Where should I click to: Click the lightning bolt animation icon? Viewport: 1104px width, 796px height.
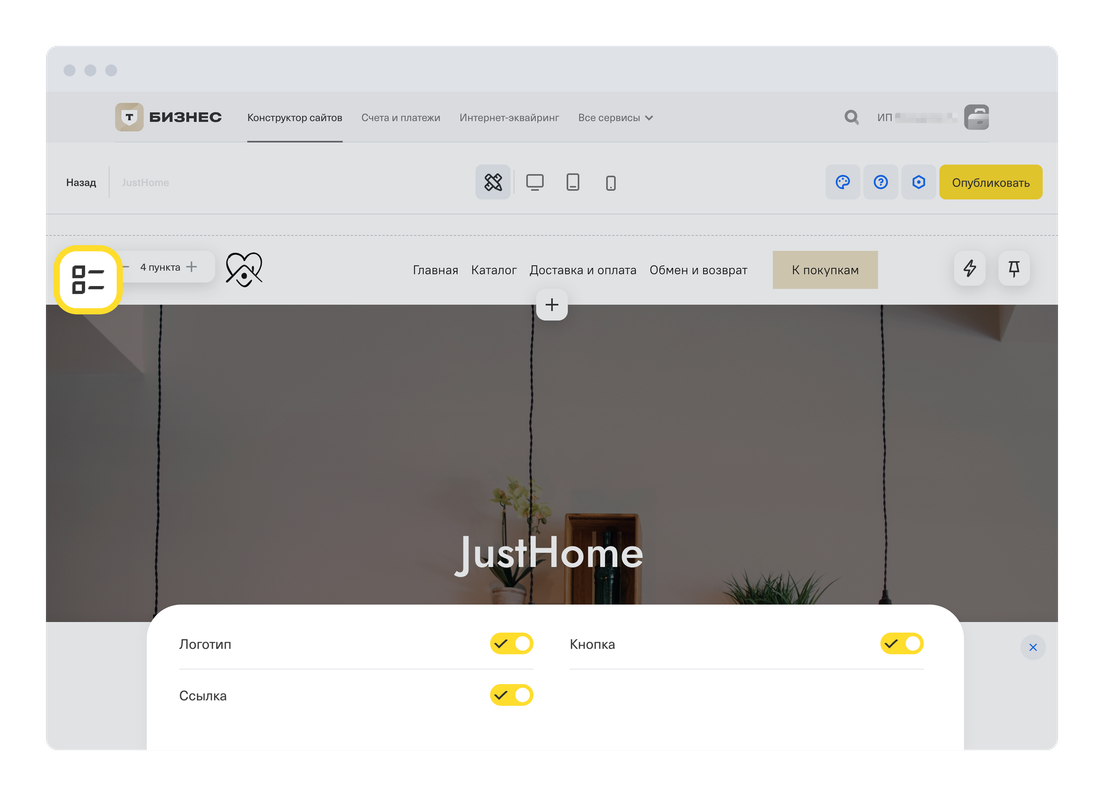pyautogui.click(x=969, y=268)
